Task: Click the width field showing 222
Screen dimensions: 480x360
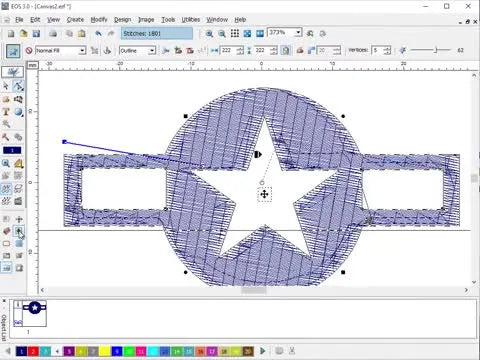Action: [228, 50]
